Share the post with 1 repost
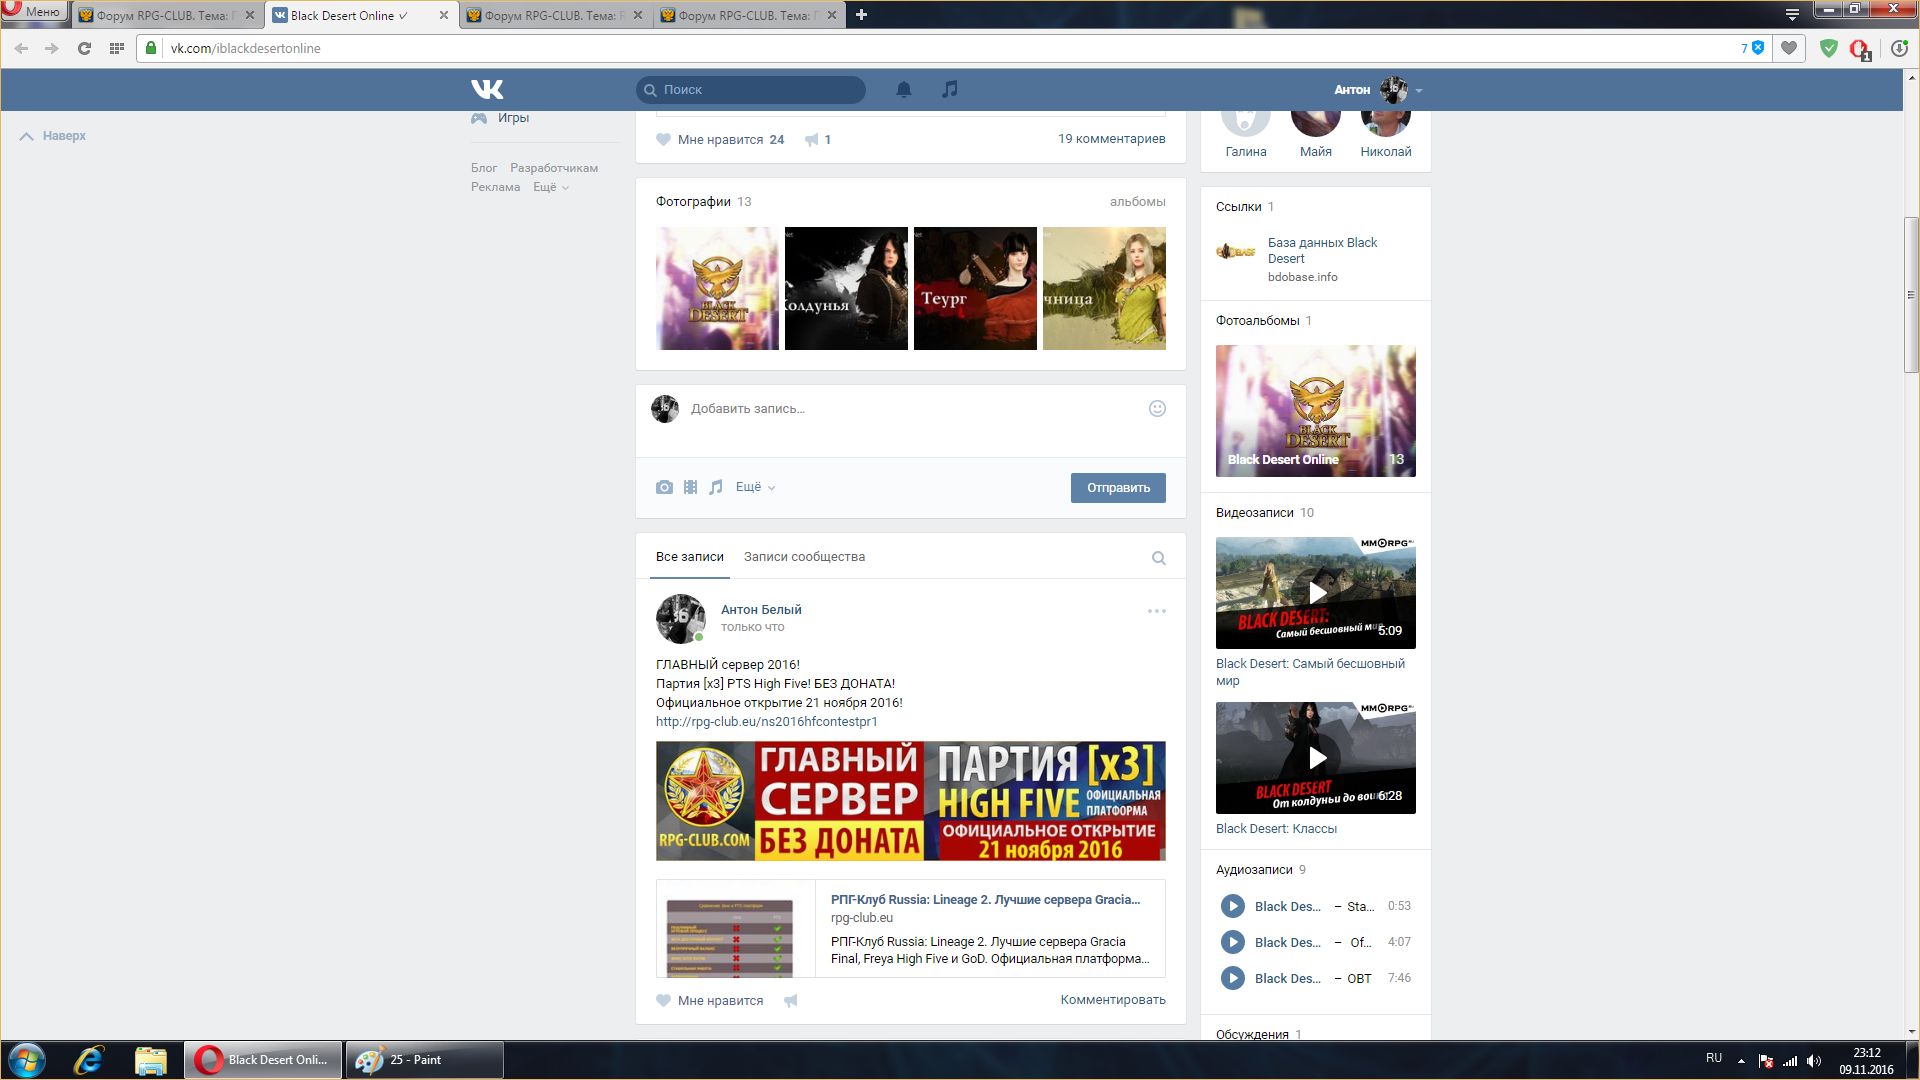The width and height of the screenshot is (1920, 1080). (818, 140)
